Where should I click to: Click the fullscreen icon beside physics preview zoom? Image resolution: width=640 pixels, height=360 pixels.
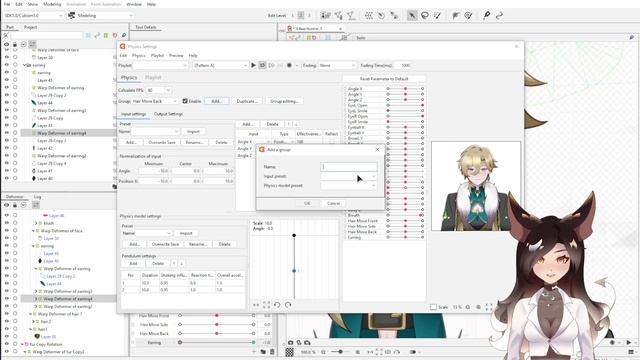[x=489, y=307]
